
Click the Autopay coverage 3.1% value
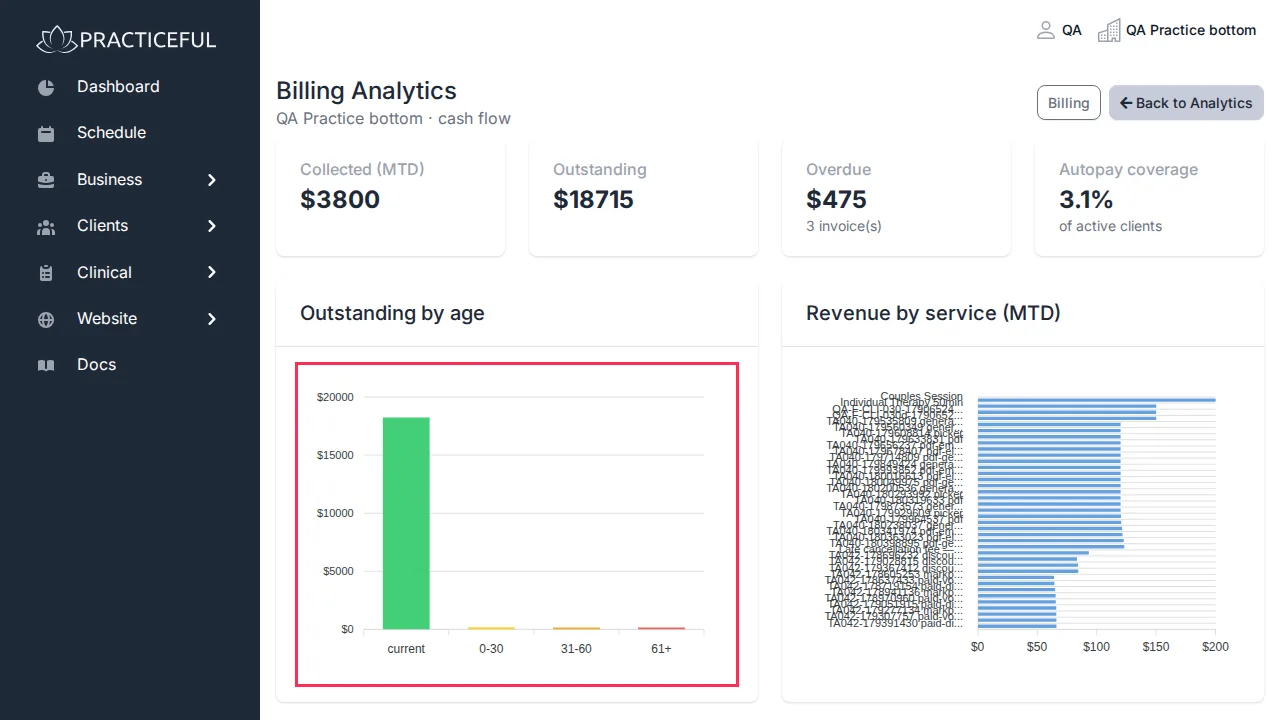tap(1086, 199)
